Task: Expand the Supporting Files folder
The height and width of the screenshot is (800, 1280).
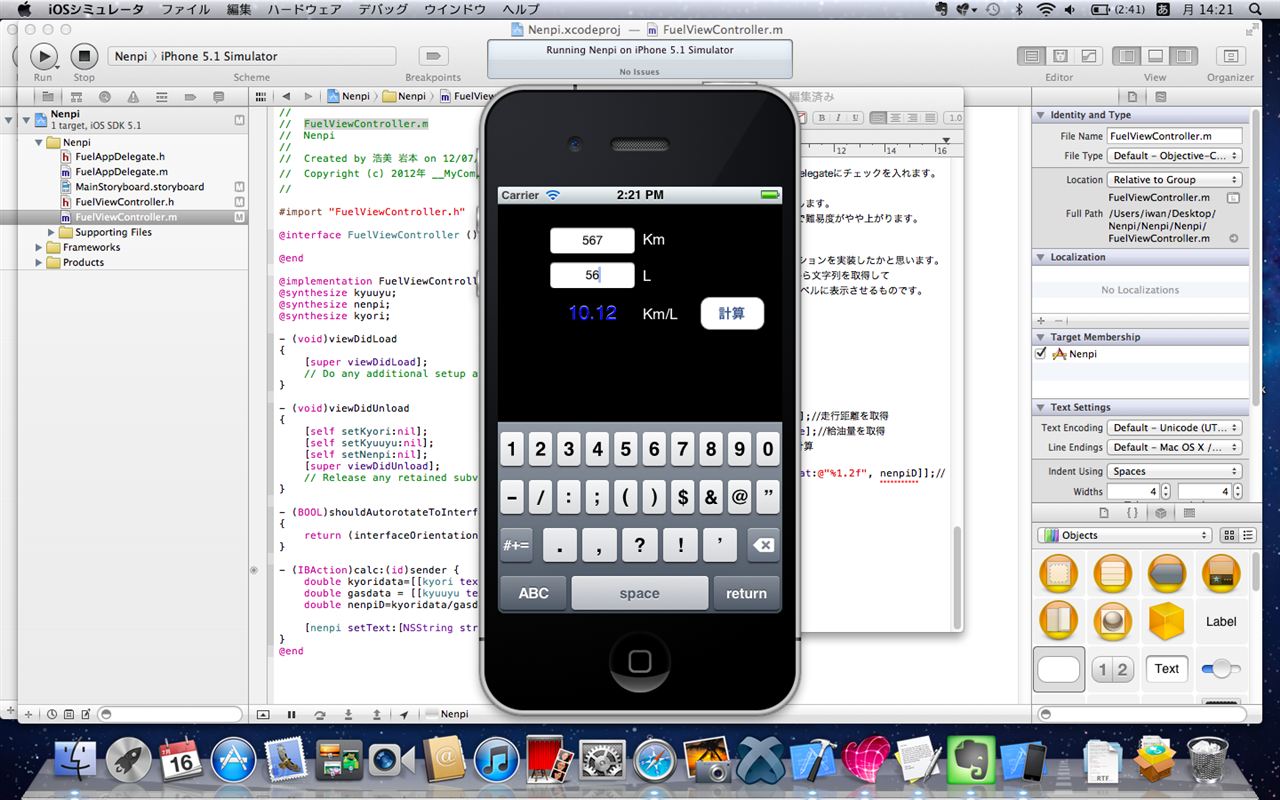Action: point(52,232)
